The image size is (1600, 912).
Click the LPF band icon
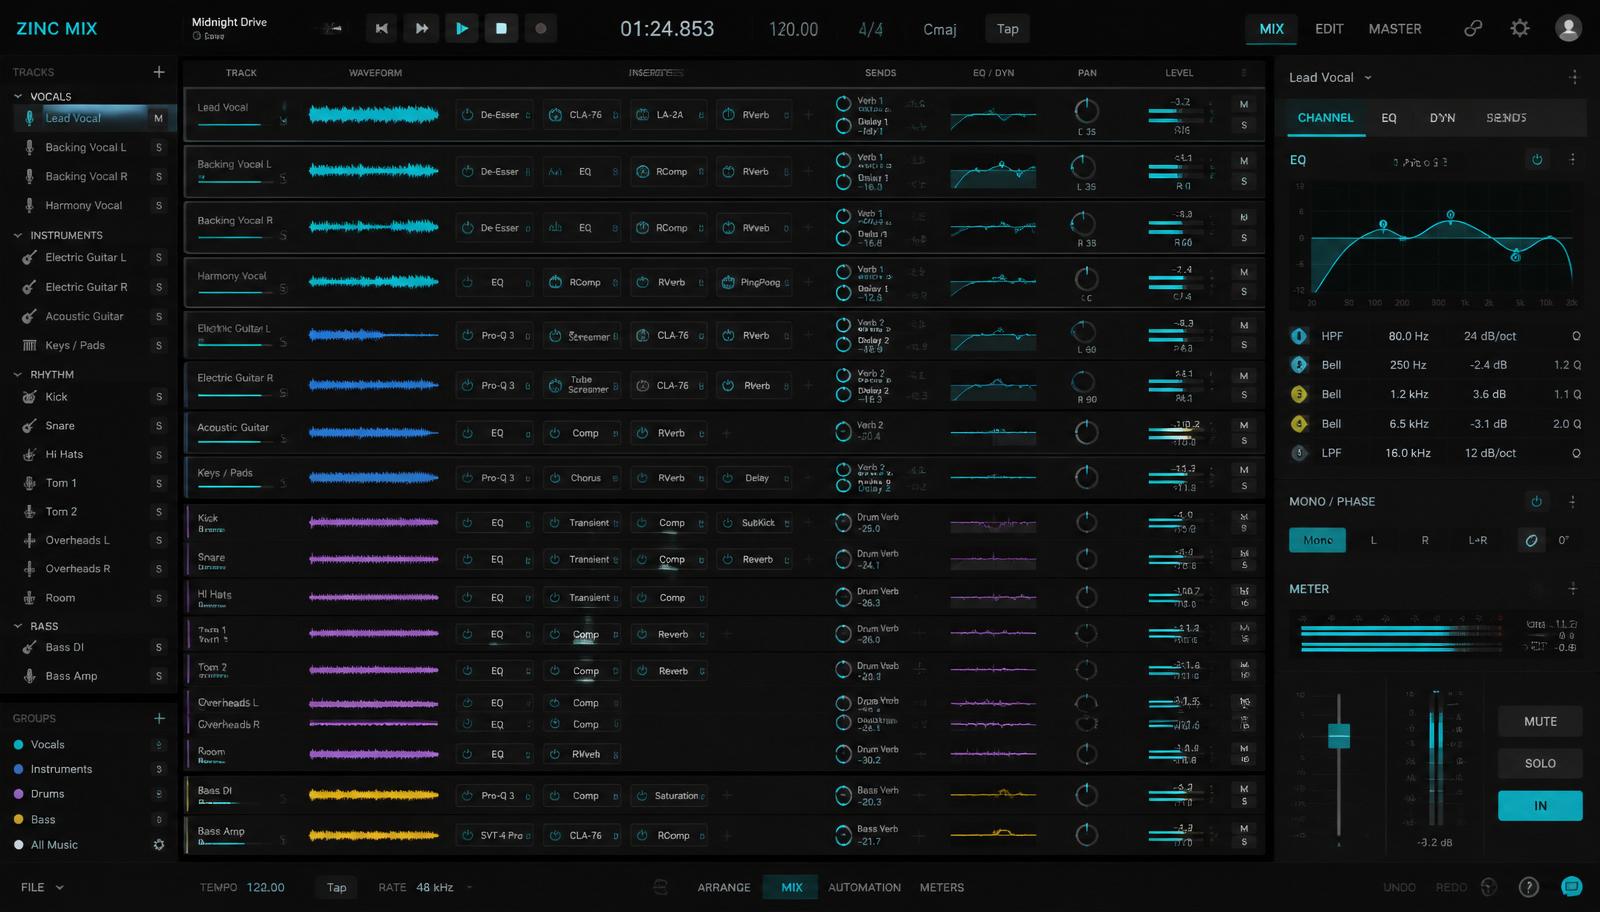(1299, 453)
